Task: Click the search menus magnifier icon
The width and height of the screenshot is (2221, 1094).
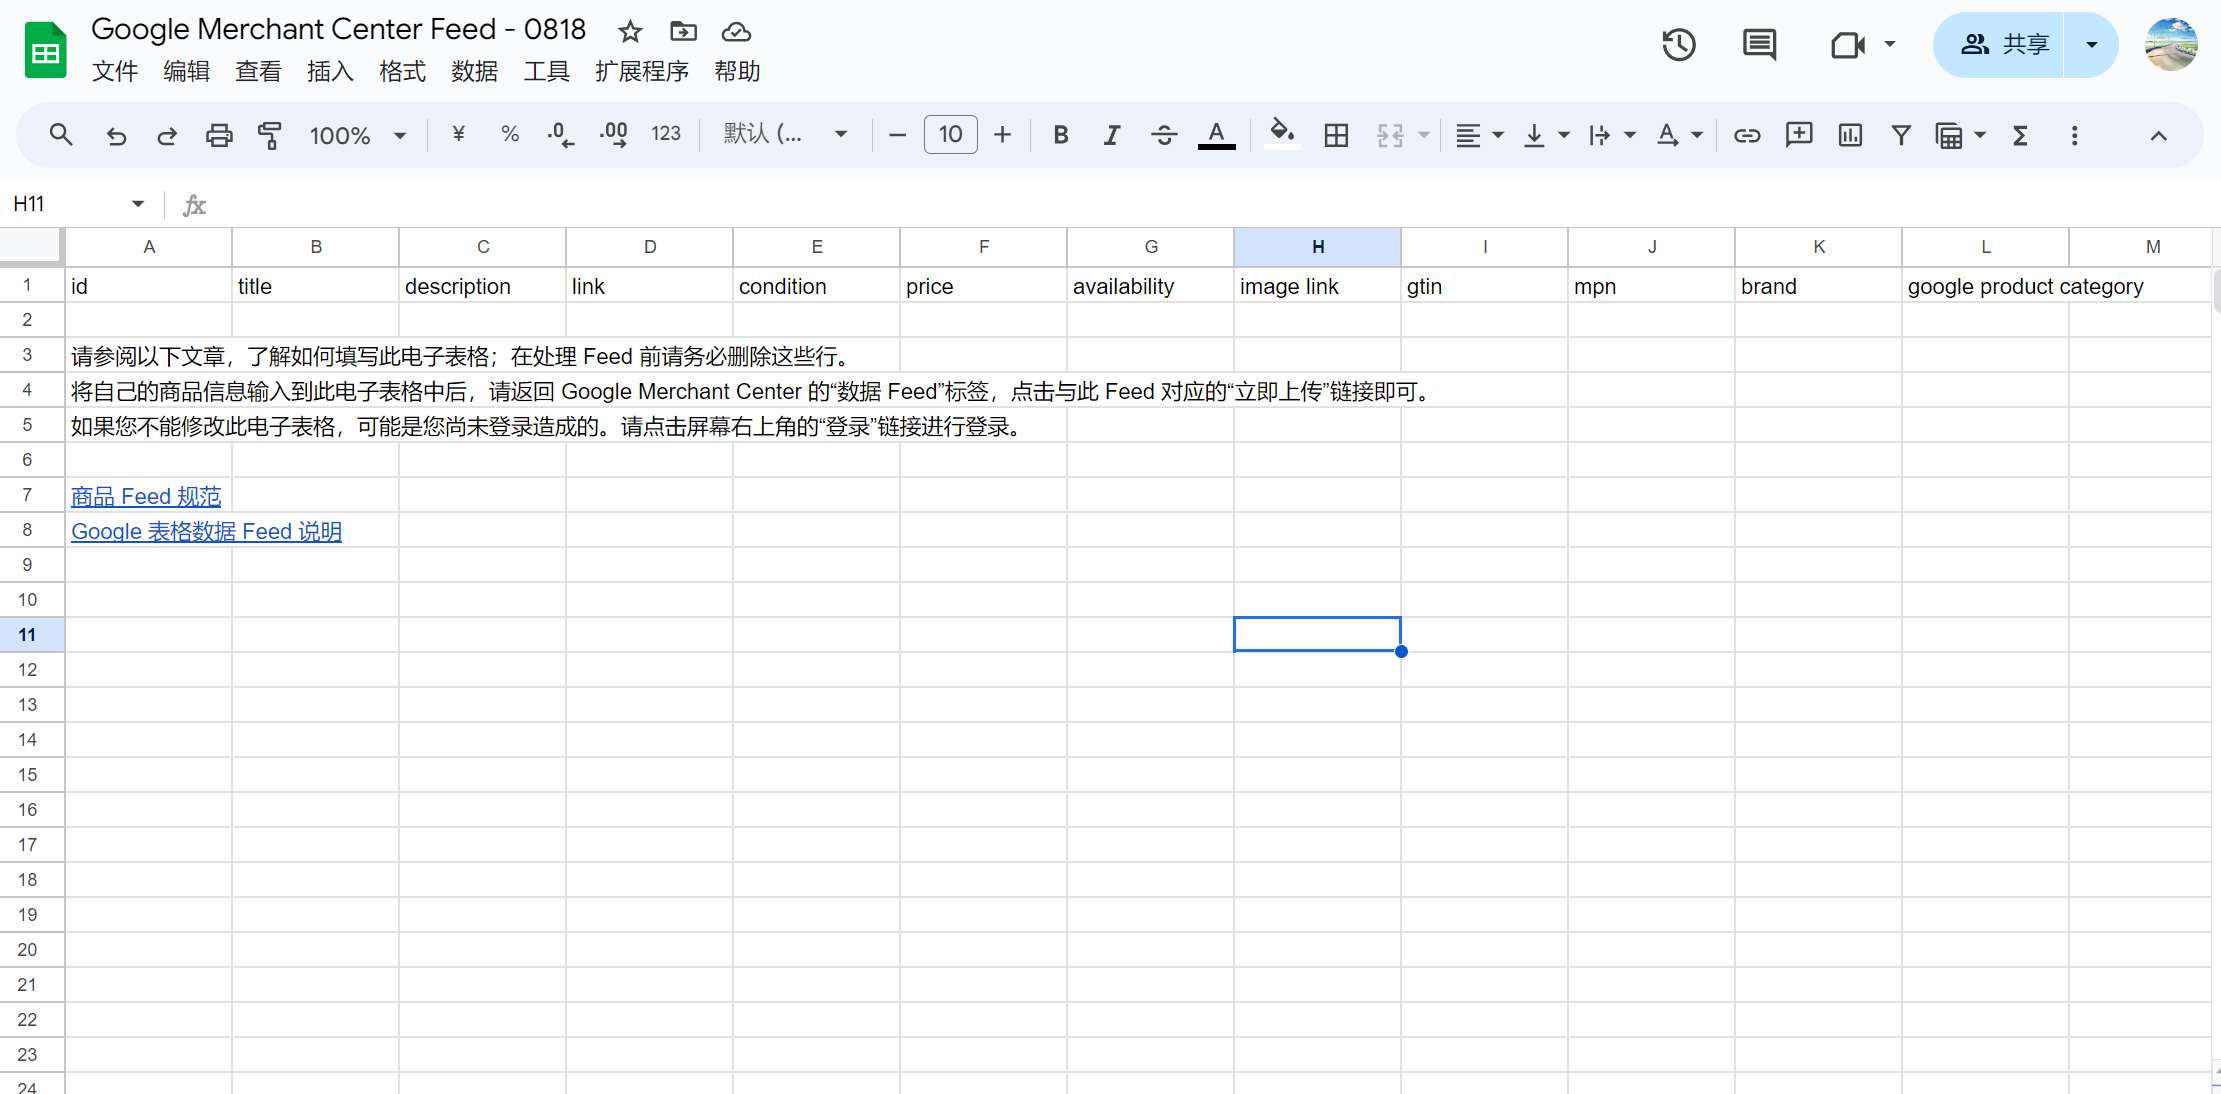Action: (x=61, y=135)
